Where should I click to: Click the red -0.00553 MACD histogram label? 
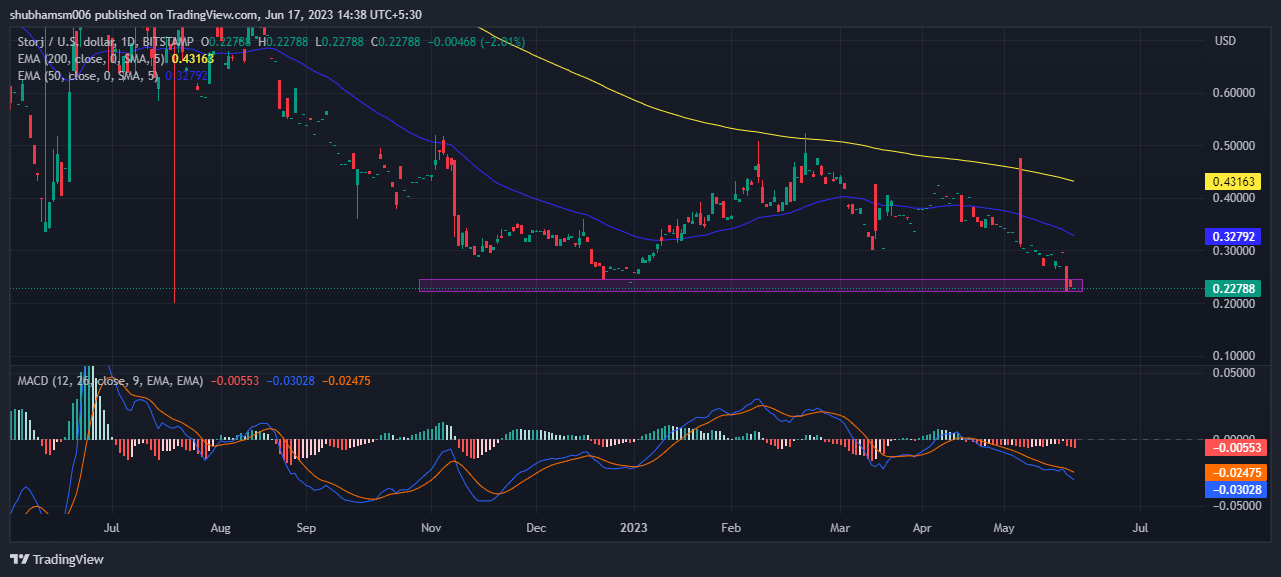[x=1238, y=447]
